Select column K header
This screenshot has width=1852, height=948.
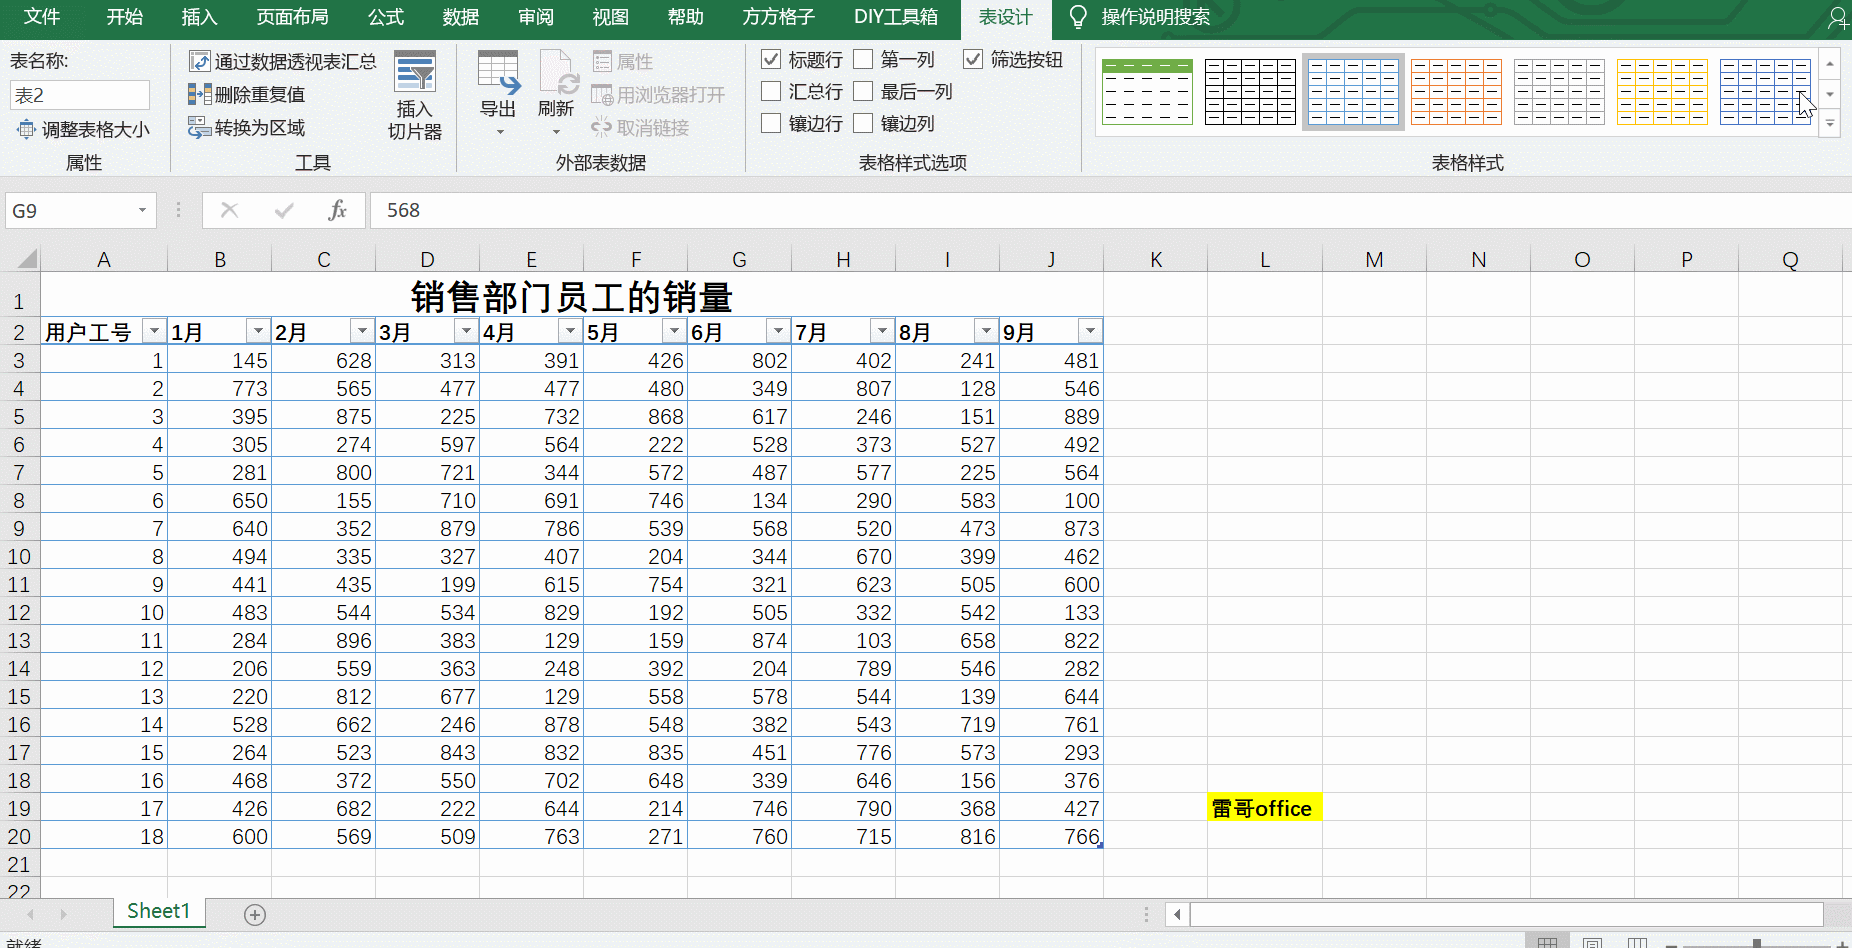tap(1156, 259)
